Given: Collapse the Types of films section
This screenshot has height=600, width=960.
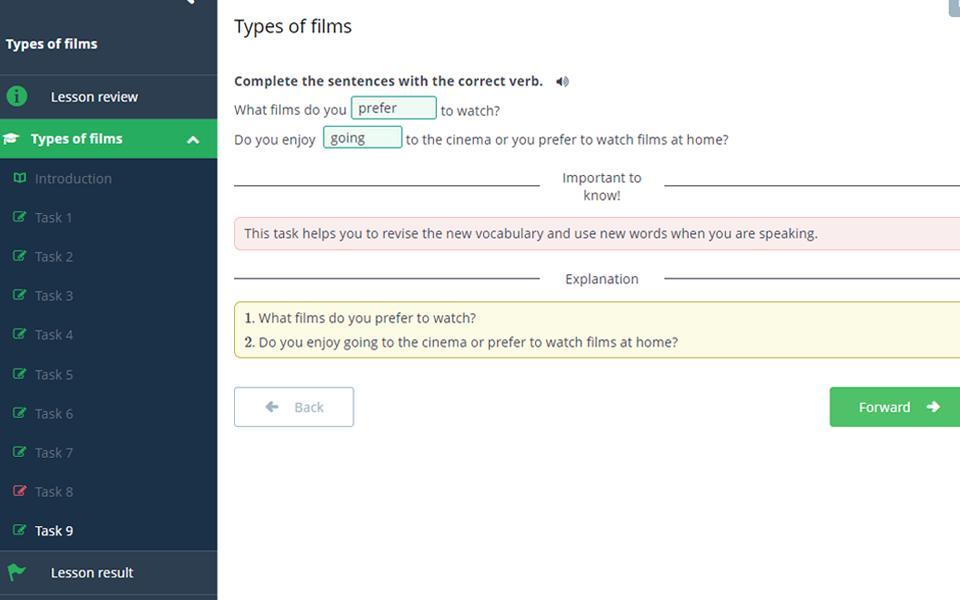Looking at the screenshot, I should click(193, 139).
